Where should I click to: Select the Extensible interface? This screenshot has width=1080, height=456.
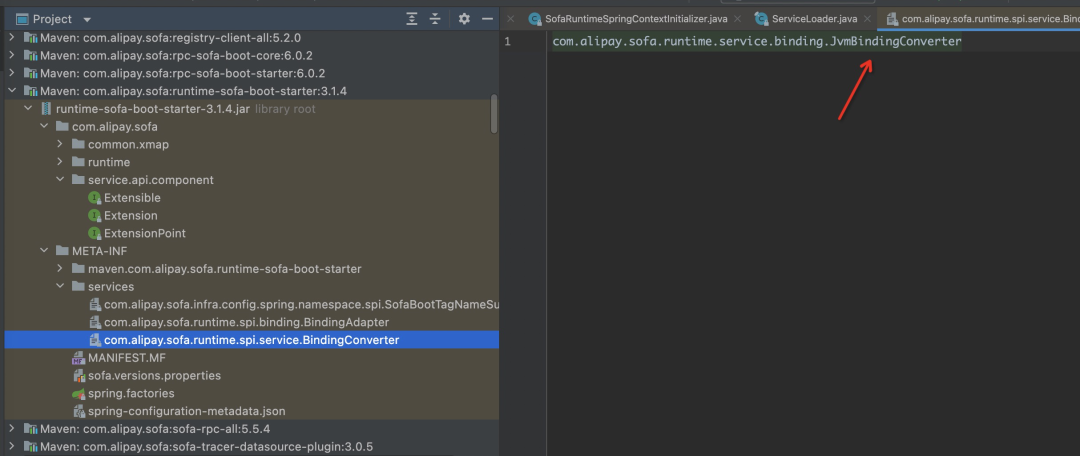coord(132,198)
